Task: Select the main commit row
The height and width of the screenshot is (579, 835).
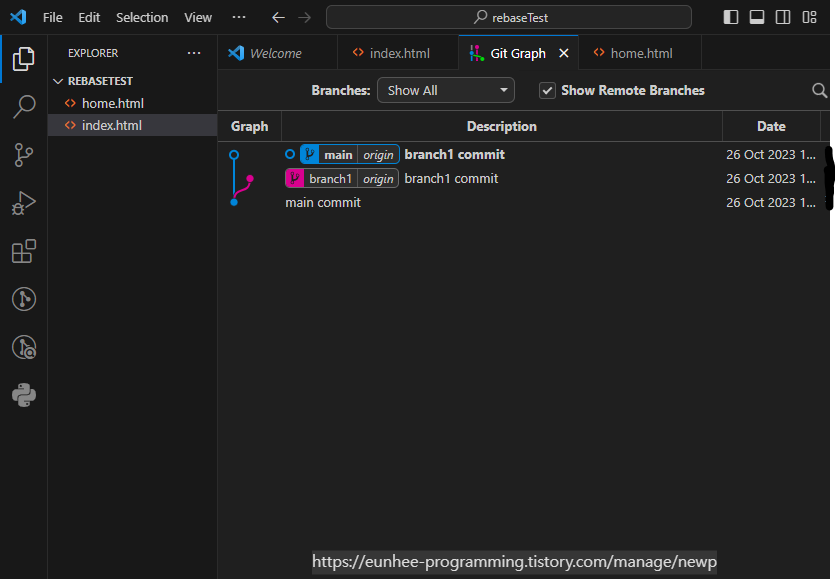Action: (x=523, y=202)
